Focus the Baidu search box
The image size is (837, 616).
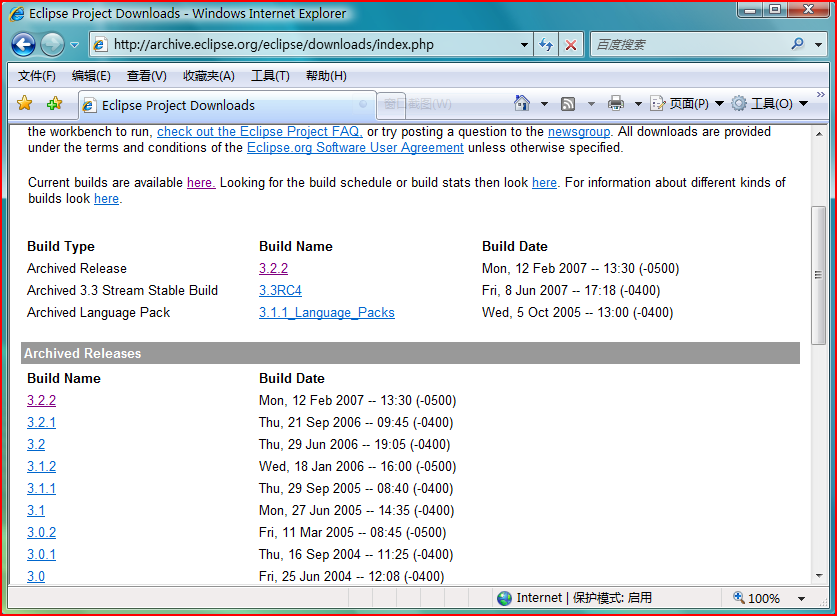(x=690, y=44)
